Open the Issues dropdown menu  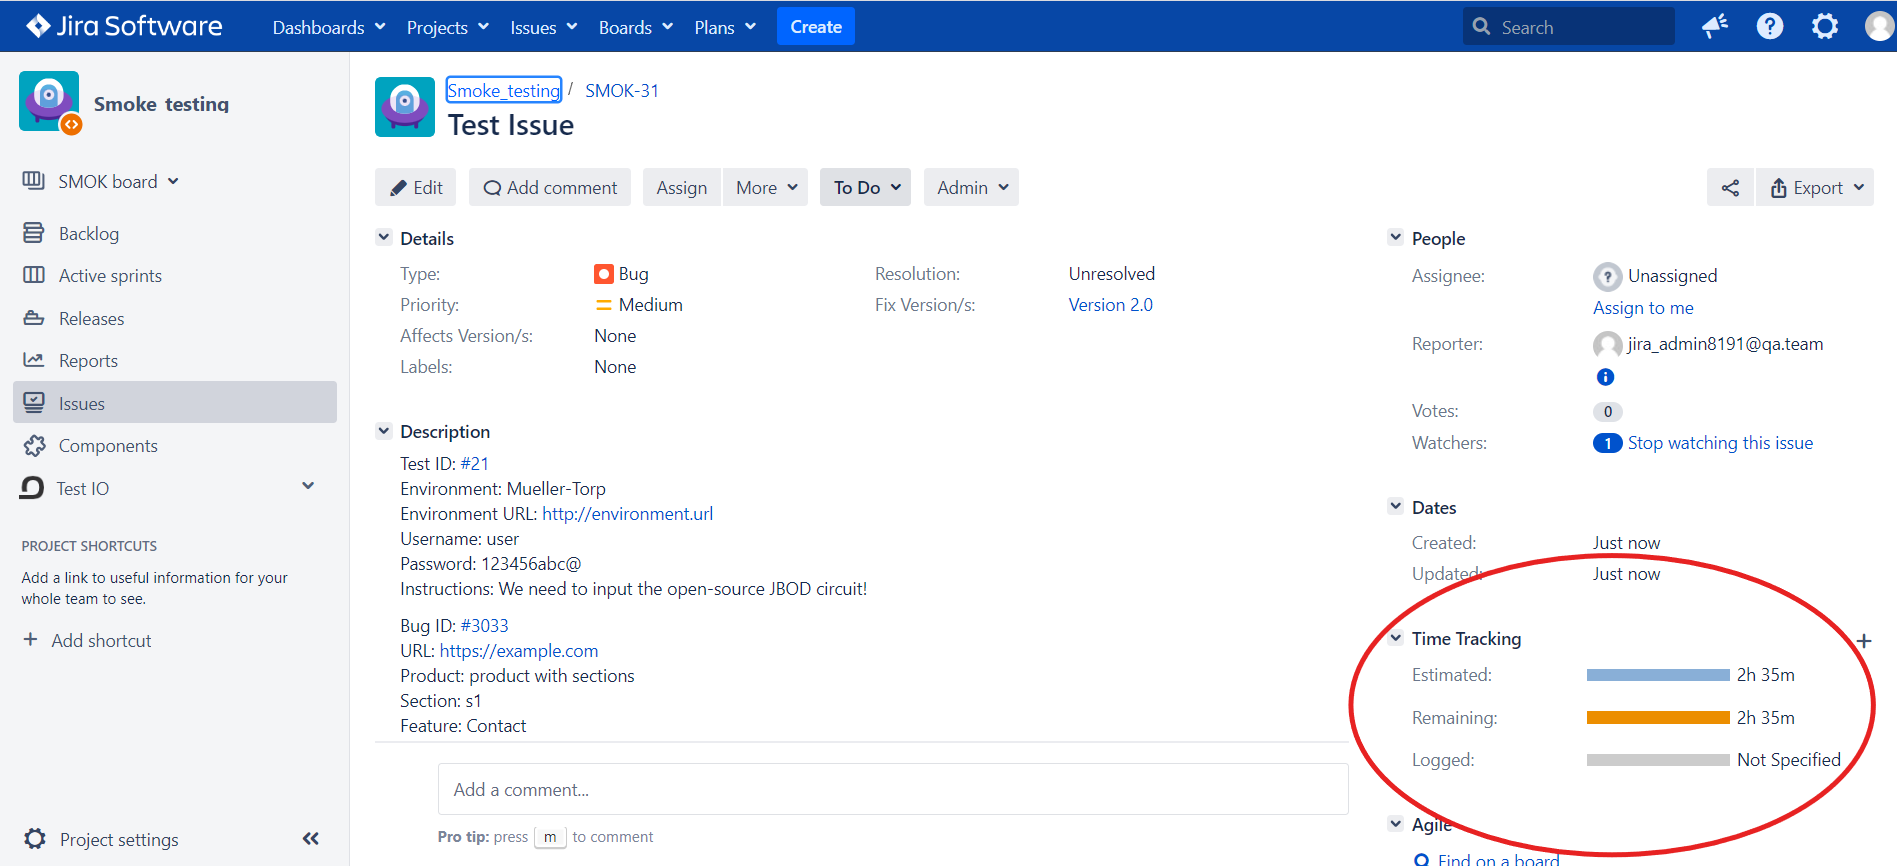tap(543, 27)
